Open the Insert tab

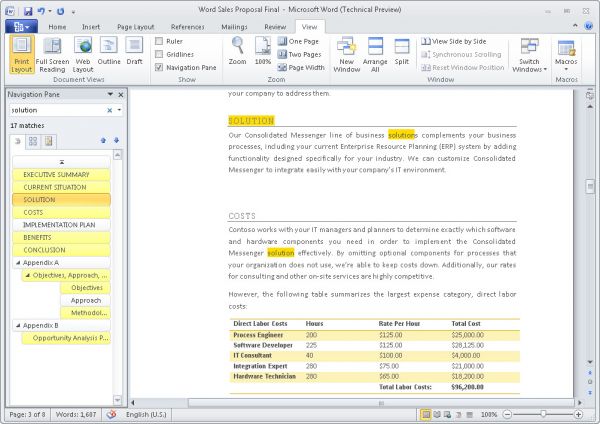(91, 27)
